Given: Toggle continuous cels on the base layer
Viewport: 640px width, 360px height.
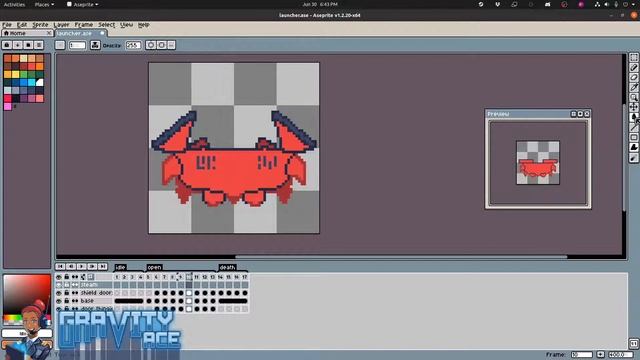Looking at the screenshot, I should (x=75, y=301).
